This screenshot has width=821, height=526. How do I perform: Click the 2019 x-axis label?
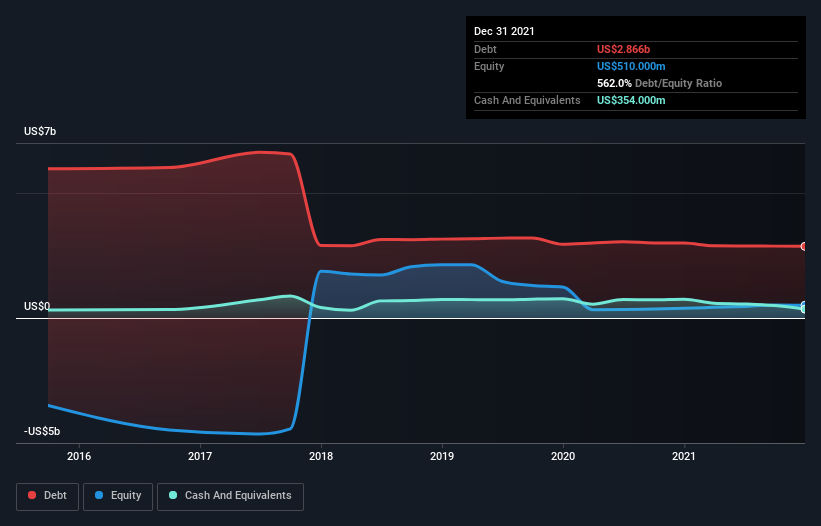coord(442,456)
